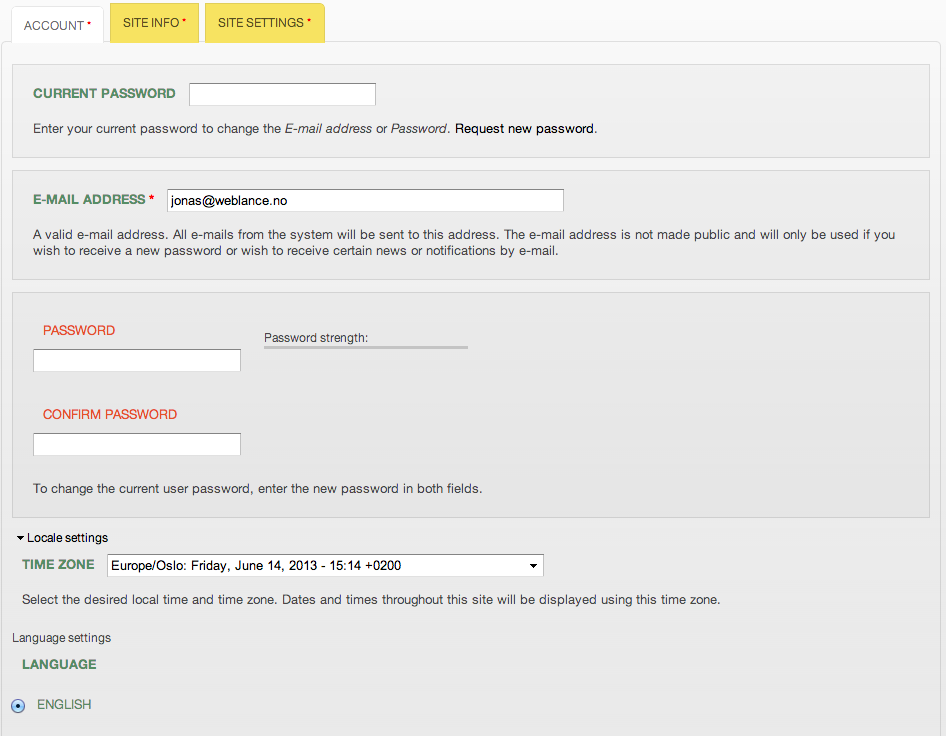This screenshot has width=946, height=736.
Task: Click the Time Zone label
Action: 58,565
